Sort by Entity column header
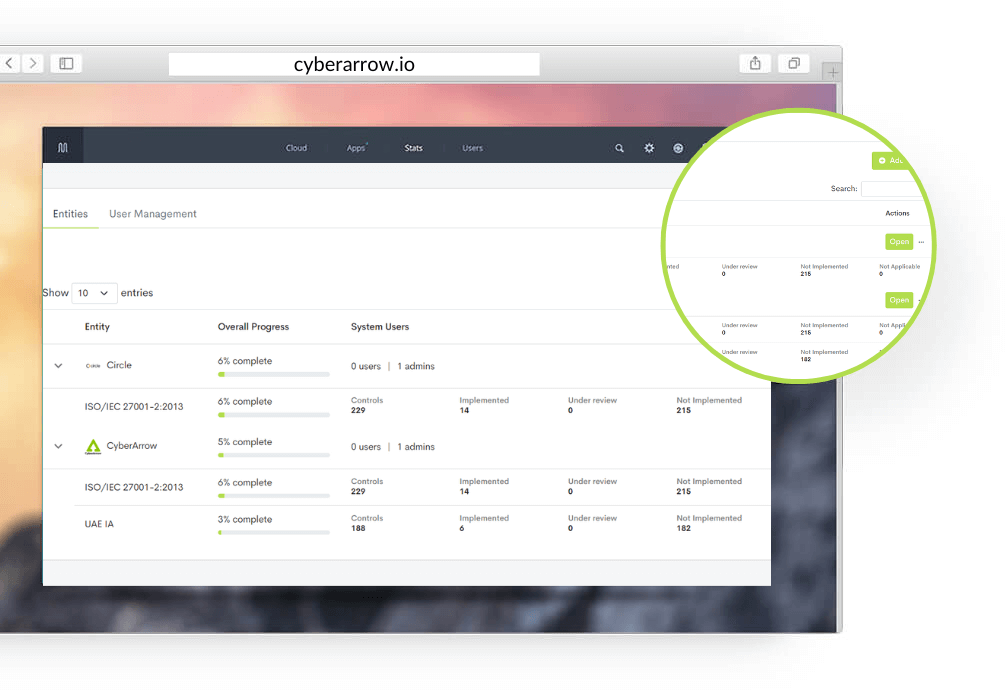This screenshot has width=1006, height=691. (98, 327)
